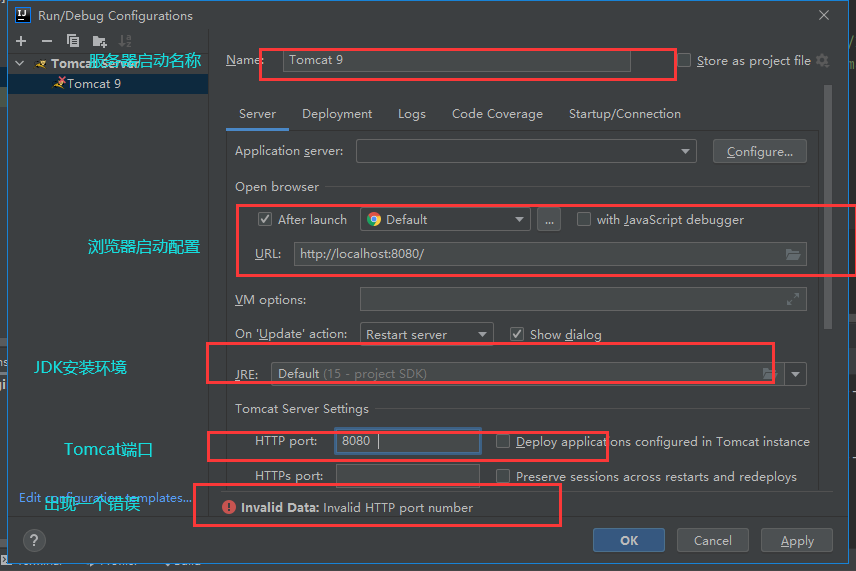Viewport: 856px width, 571px height.
Task: Browse for JRE folder icon
Action: 770,374
